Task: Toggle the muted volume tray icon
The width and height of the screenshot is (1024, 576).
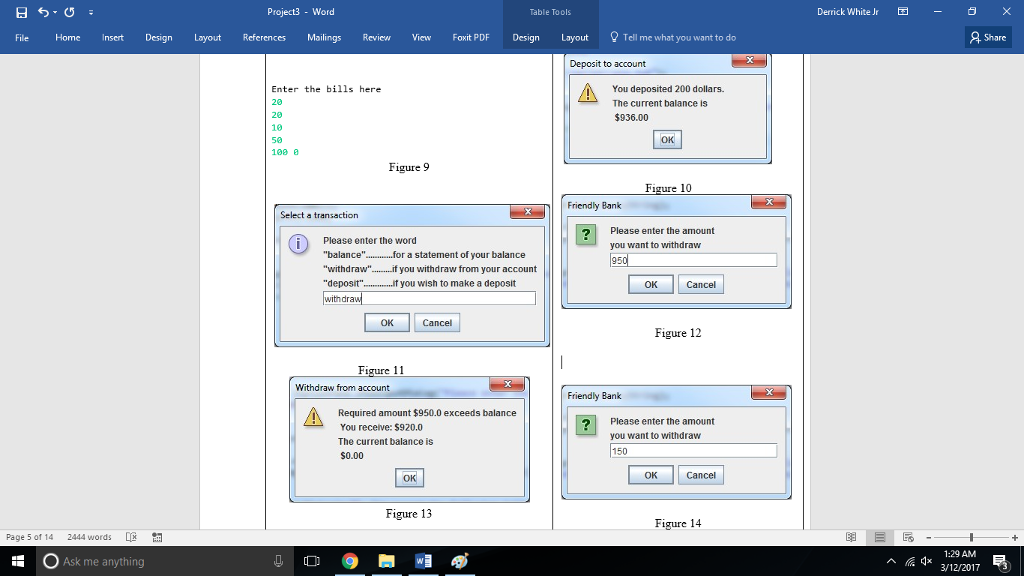Action: click(927, 561)
